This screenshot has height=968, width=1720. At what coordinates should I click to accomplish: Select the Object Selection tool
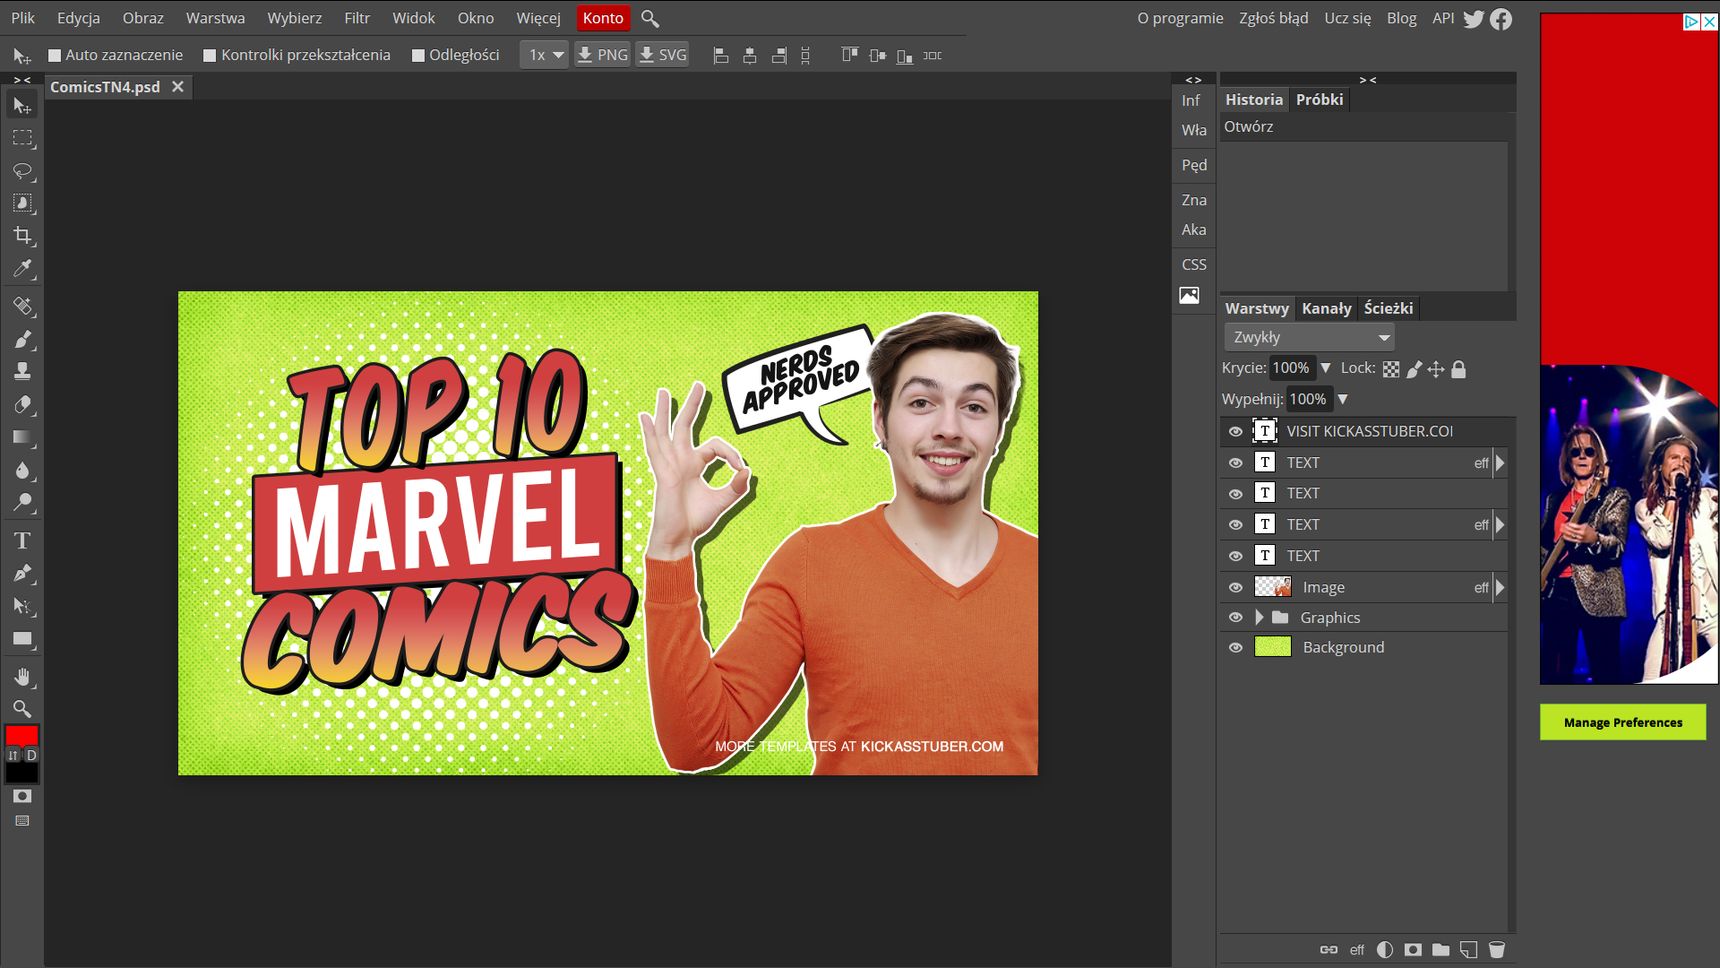coord(22,203)
